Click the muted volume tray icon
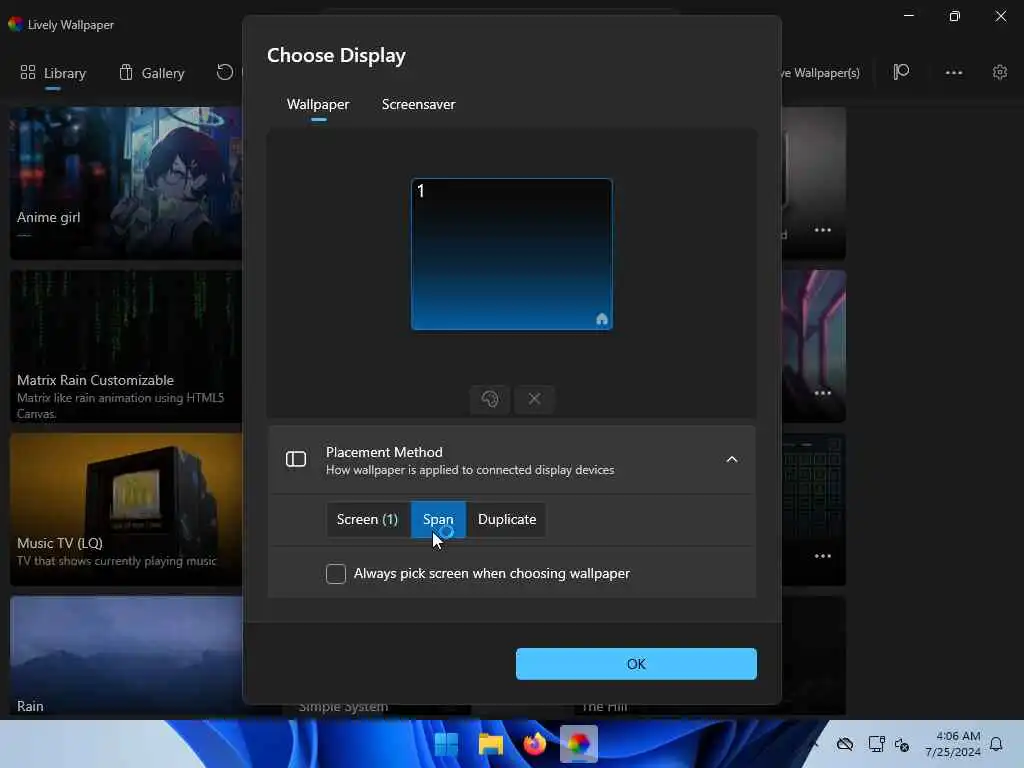The image size is (1024, 768). pos(903,744)
